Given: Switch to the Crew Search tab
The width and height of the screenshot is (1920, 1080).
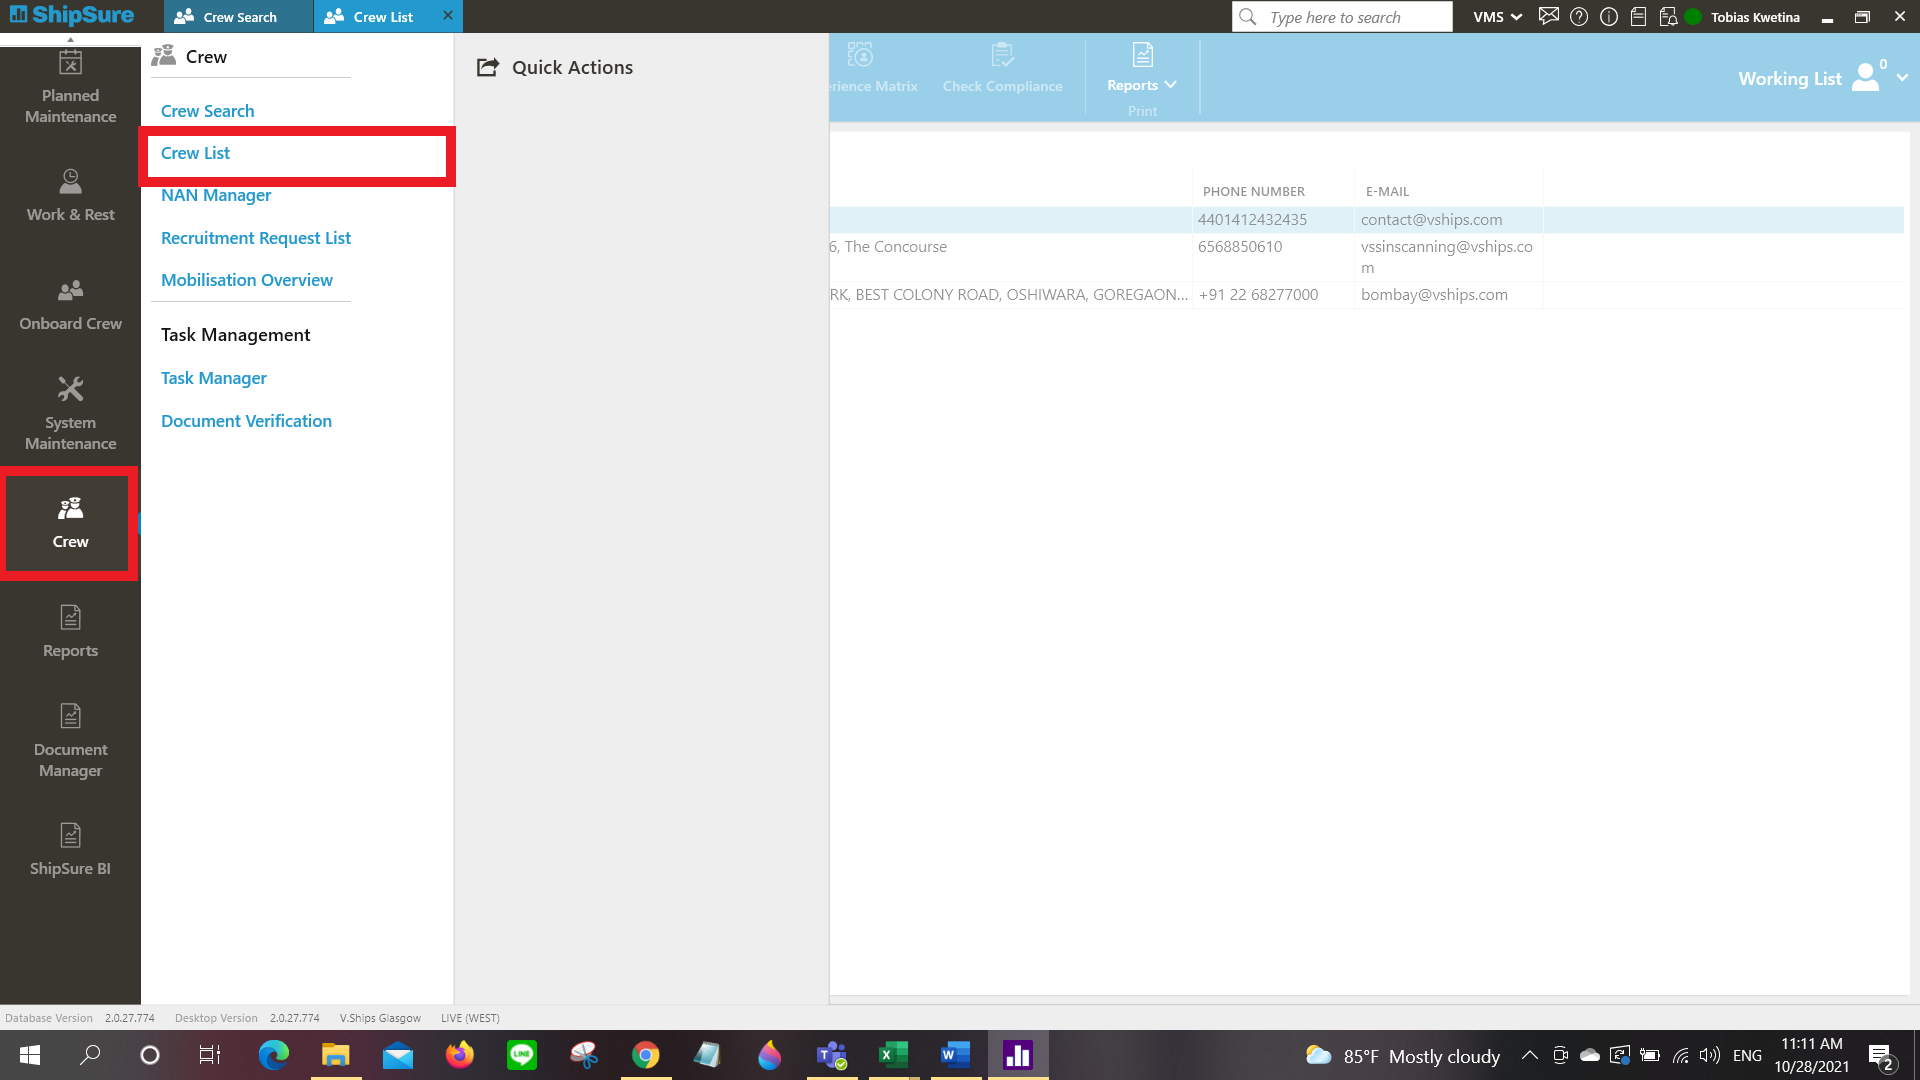Looking at the screenshot, I should click(239, 17).
